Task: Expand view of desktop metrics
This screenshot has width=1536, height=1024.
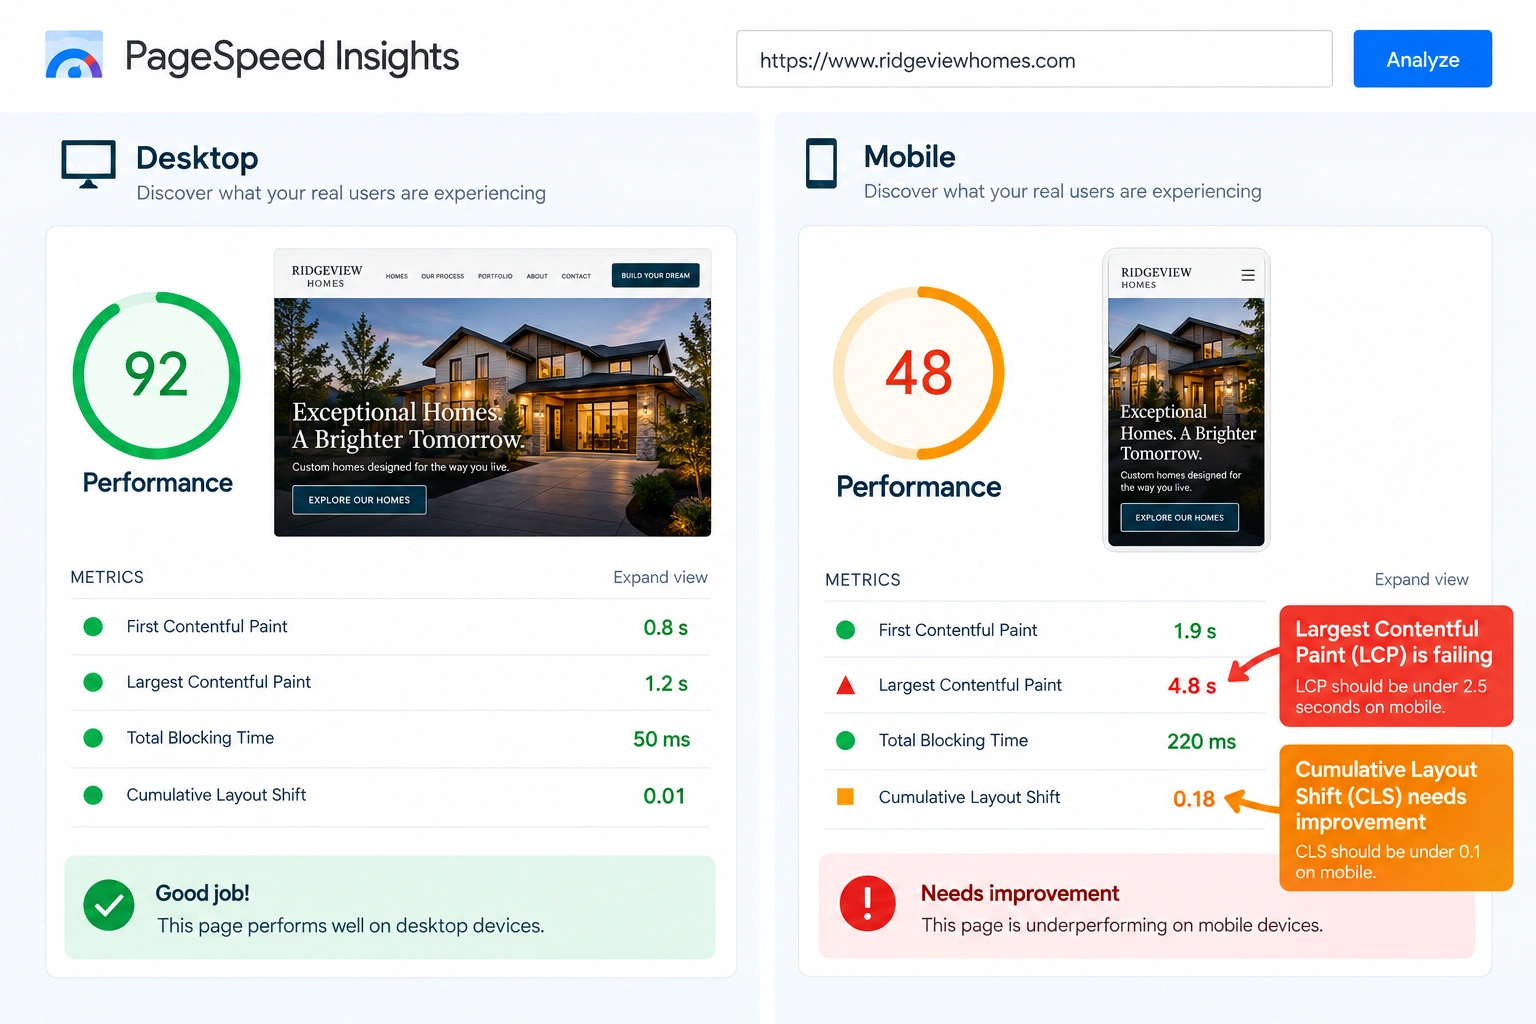Action: coord(660,577)
